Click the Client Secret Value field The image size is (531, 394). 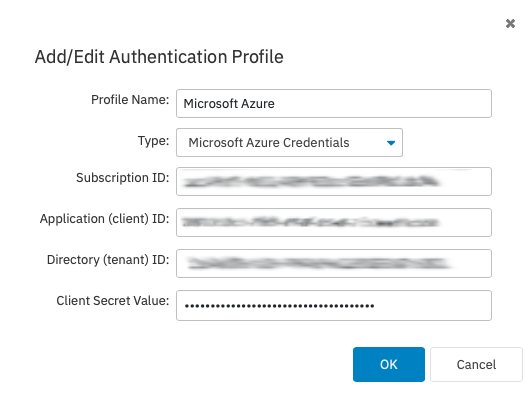coord(334,305)
